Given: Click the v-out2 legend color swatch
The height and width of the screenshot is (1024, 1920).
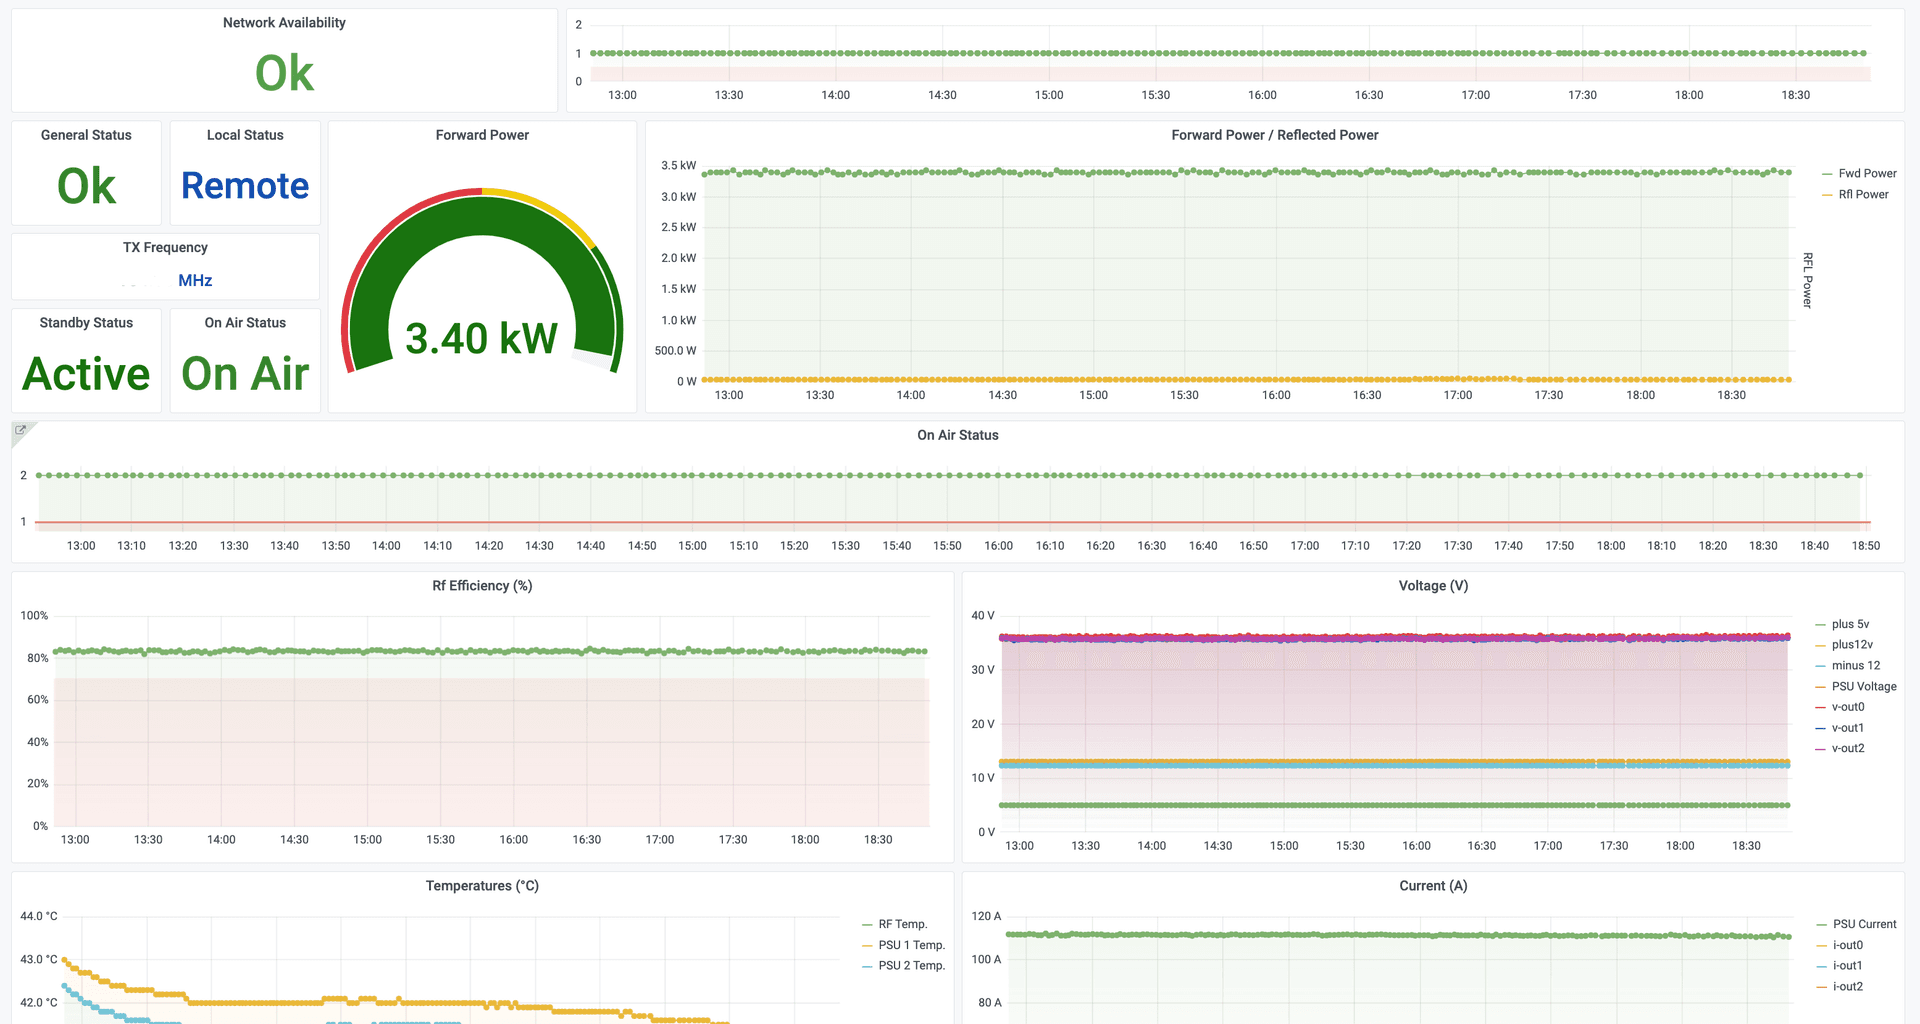Looking at the screenshot, I should coord(1822,748).
